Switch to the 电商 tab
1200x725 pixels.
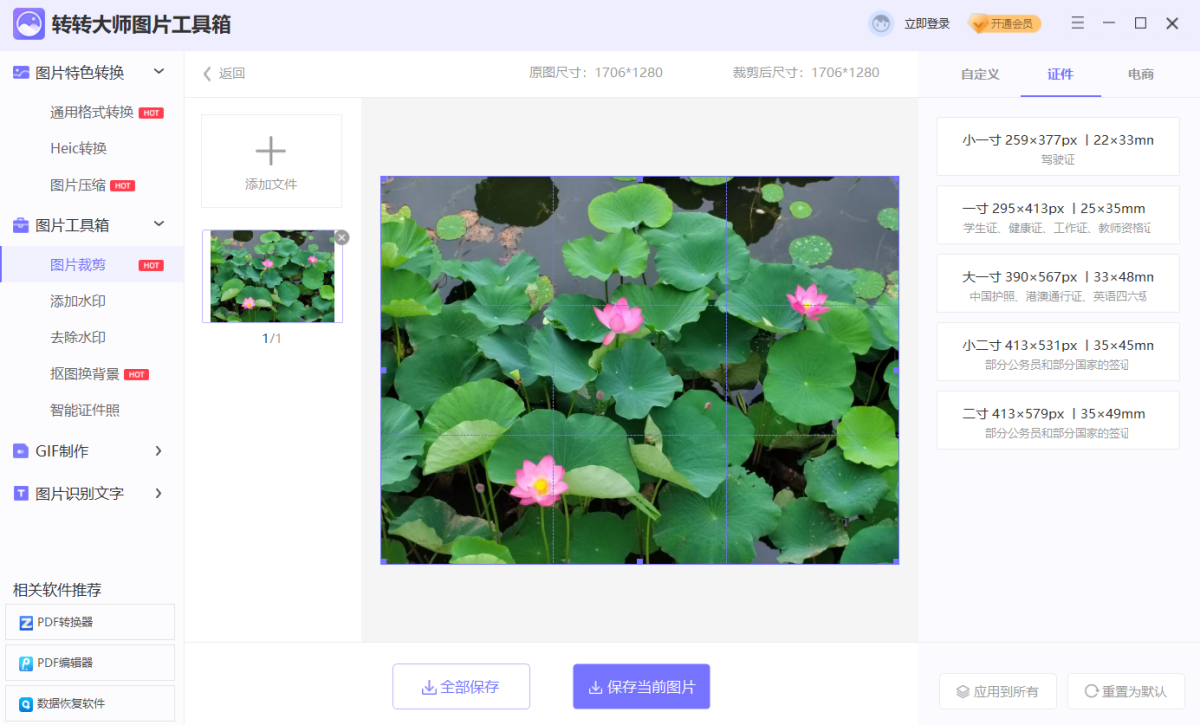pos(1140,74)
